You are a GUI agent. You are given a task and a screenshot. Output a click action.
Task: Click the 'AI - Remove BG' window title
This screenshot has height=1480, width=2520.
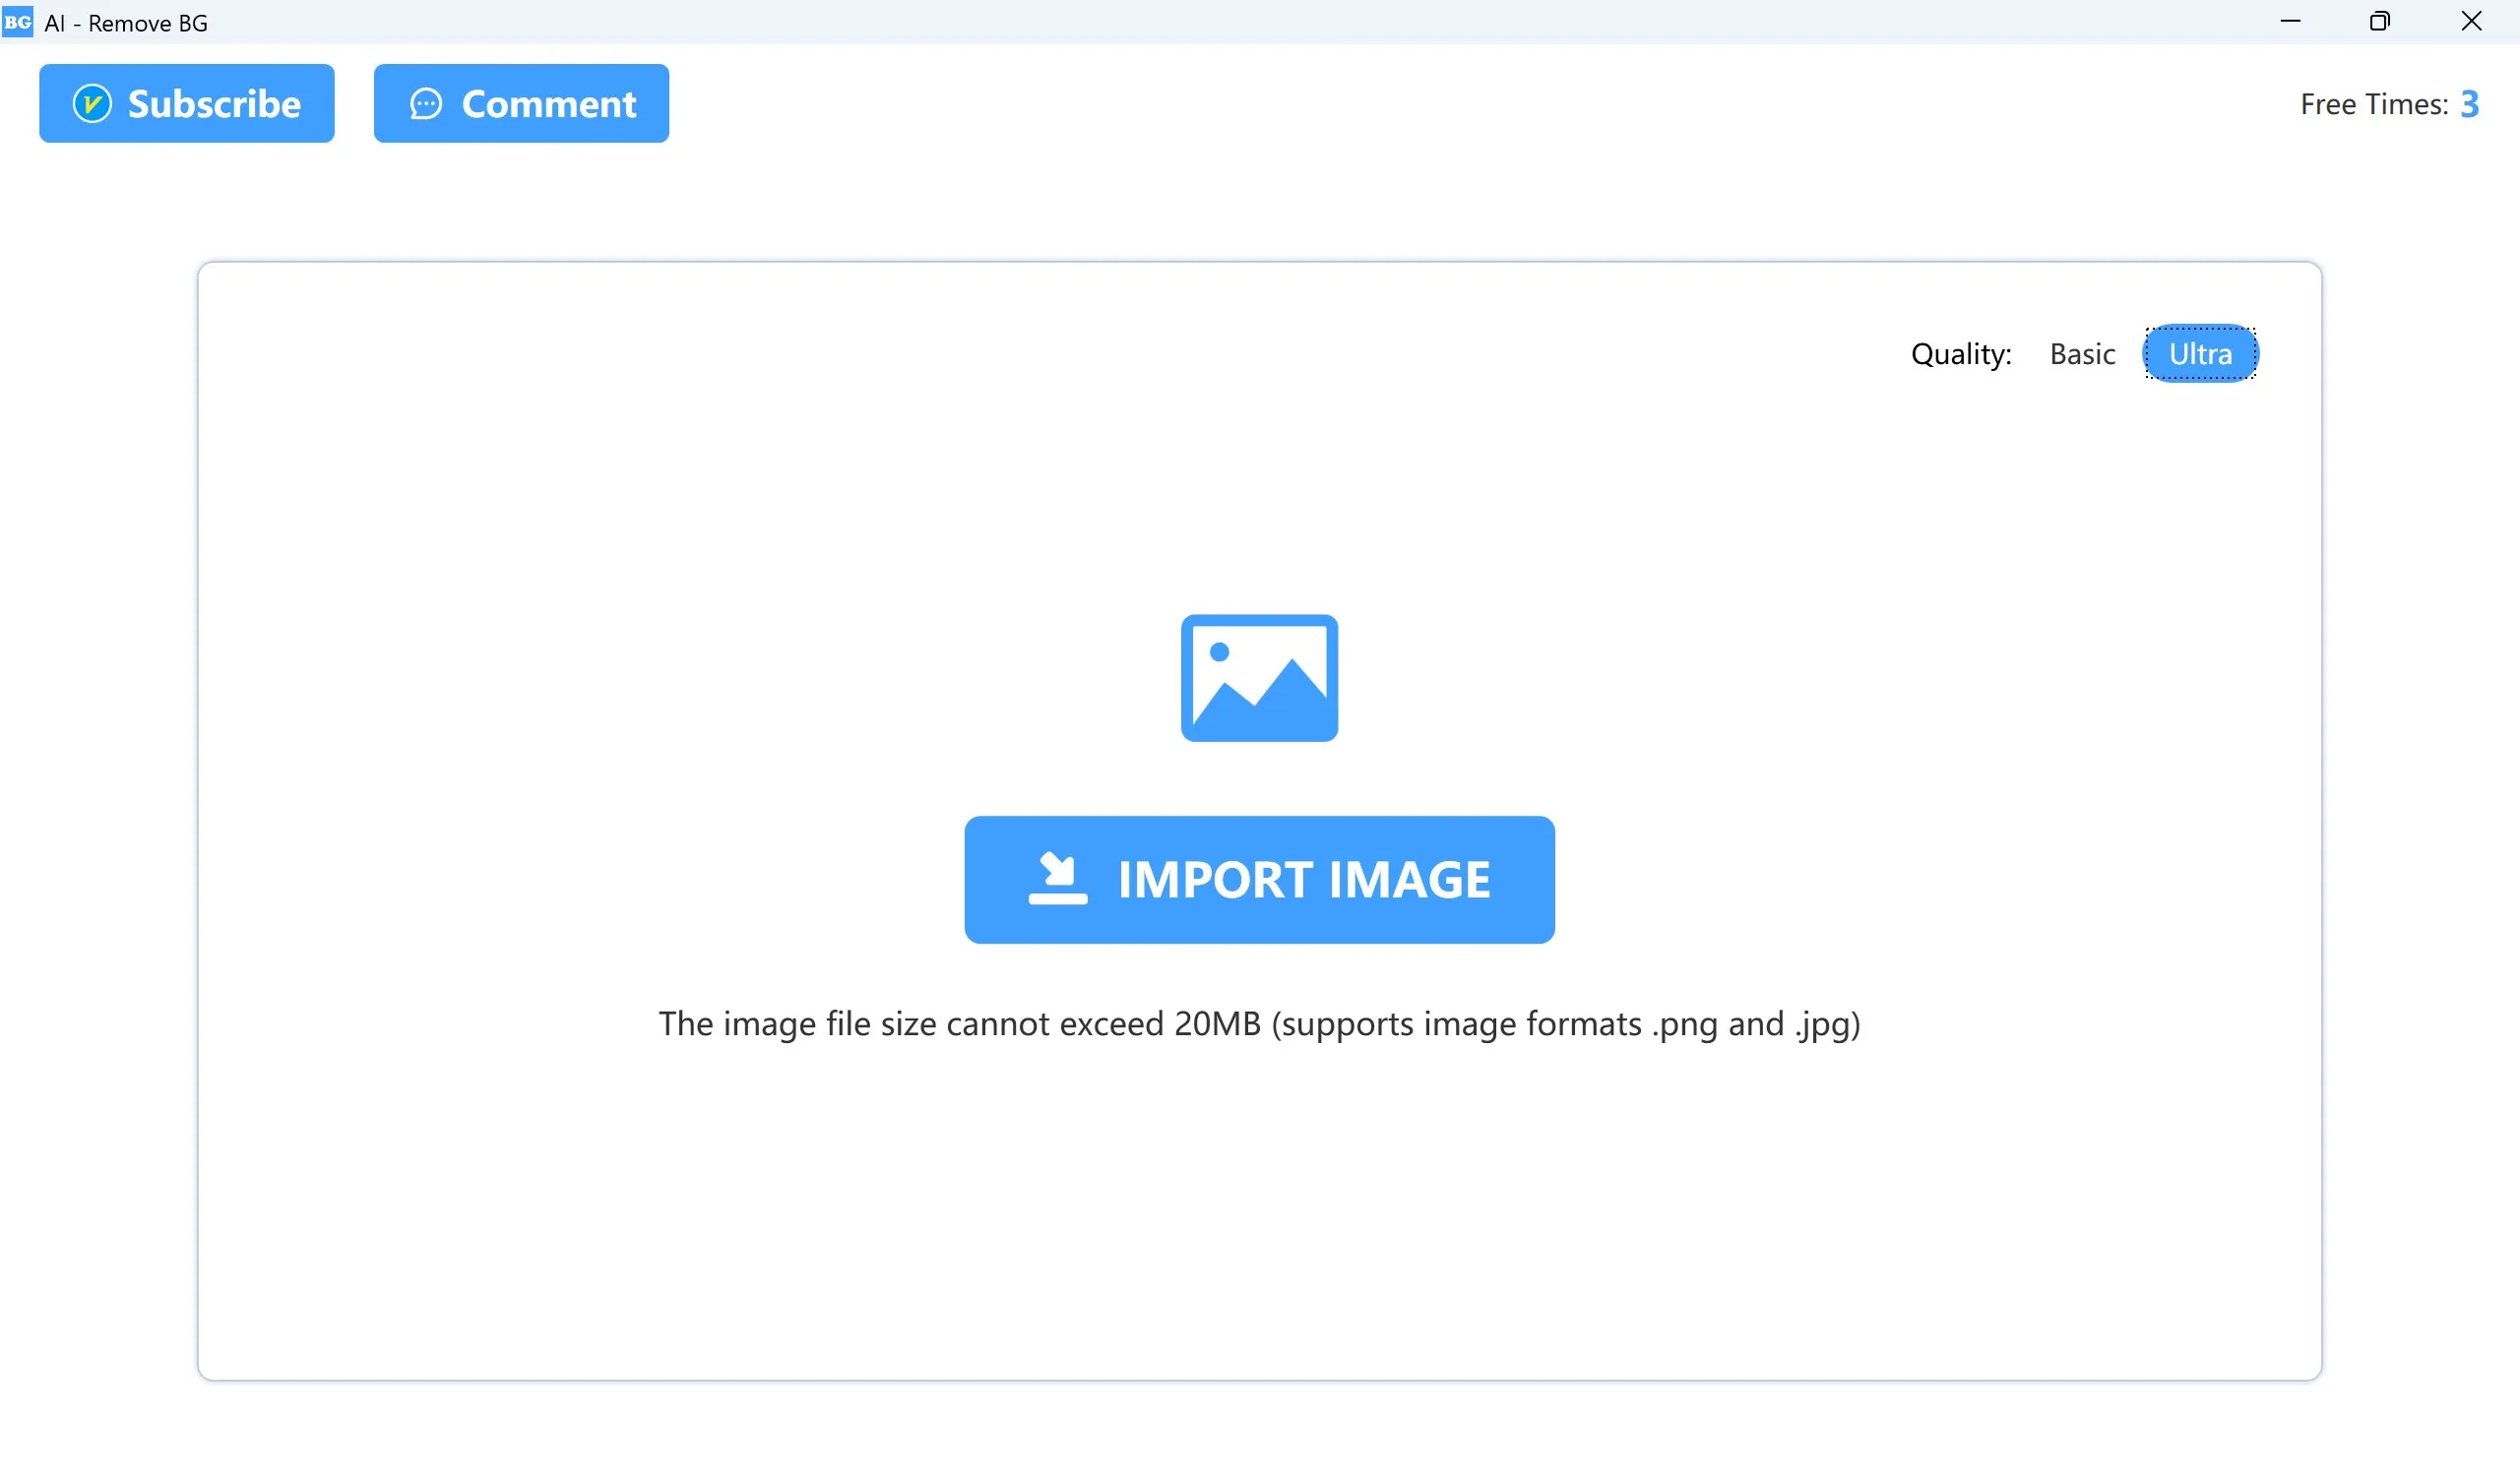(126, 23)
